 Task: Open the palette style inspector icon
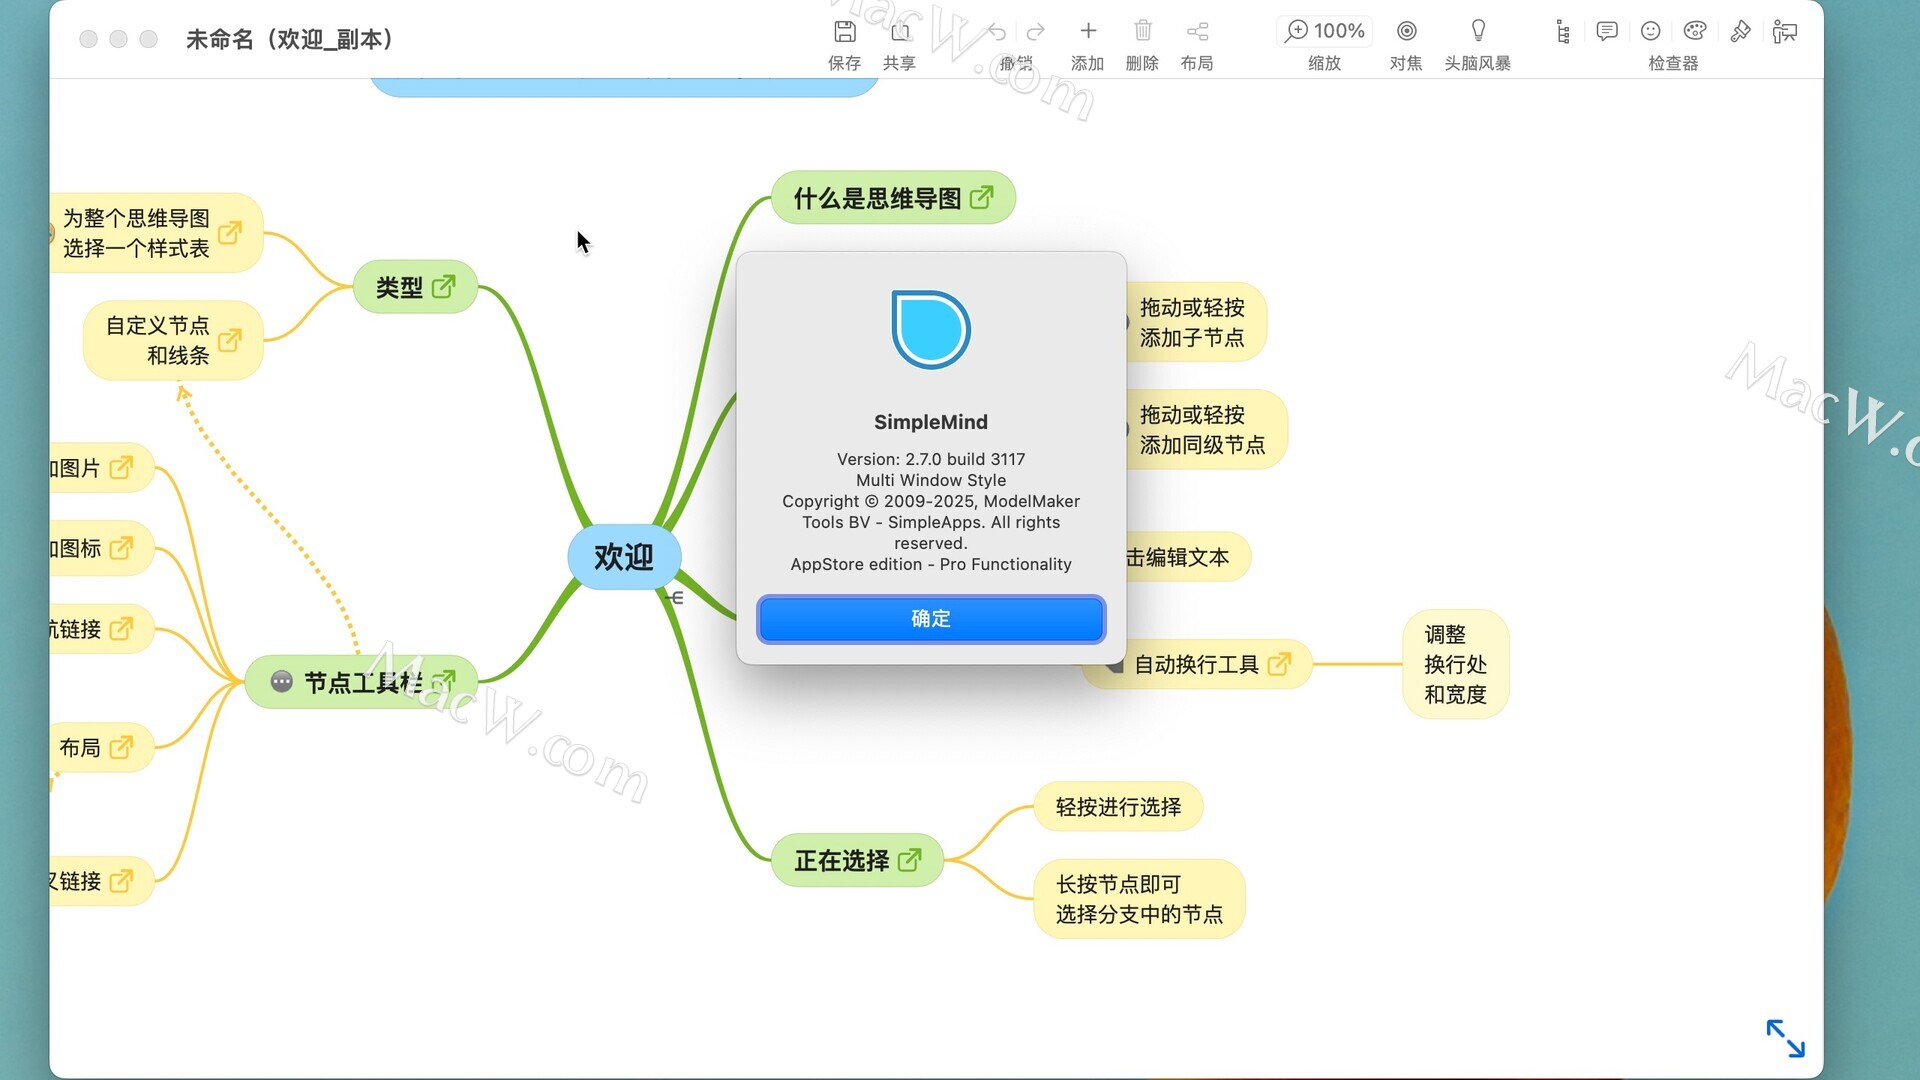(1695, 31)
